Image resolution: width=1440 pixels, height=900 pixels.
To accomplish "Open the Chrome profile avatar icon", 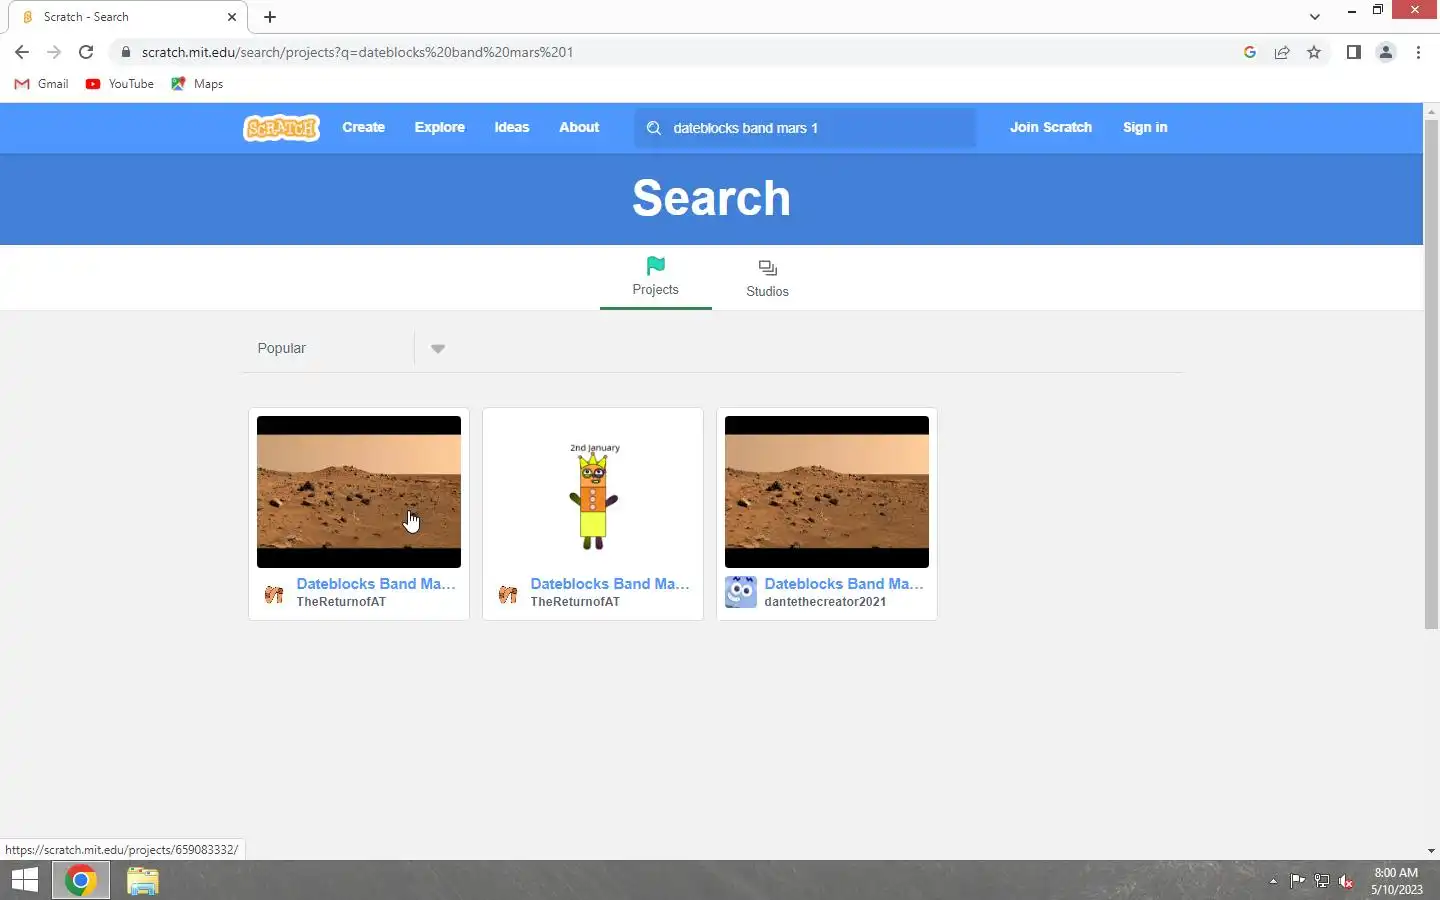I will pos(1386,52).
